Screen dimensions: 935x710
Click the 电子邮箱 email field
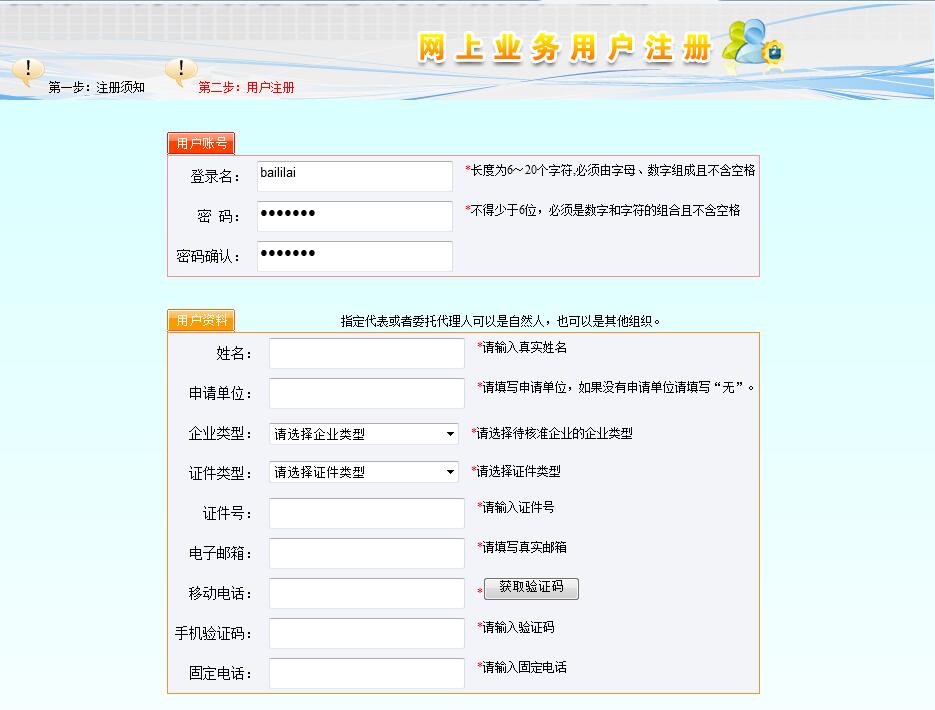click(365, 553)
